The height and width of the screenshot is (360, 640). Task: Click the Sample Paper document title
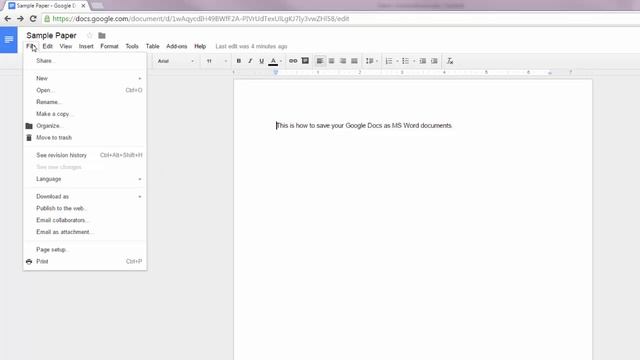tap(51, 36)
